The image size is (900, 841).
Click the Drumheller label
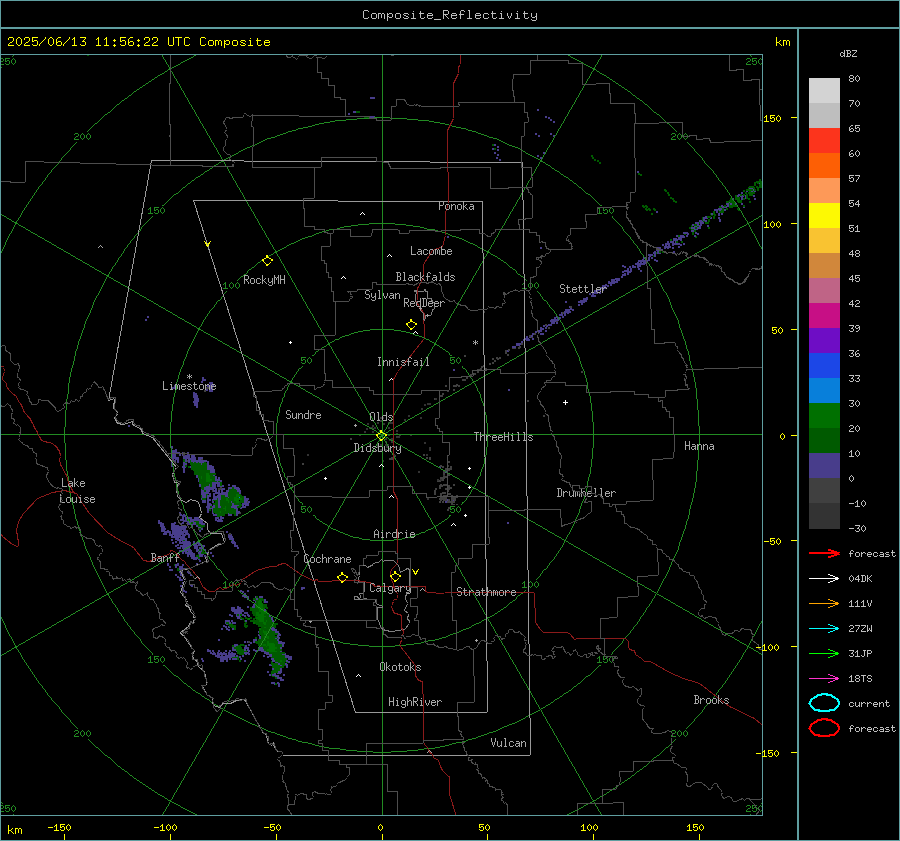[586, 493]
